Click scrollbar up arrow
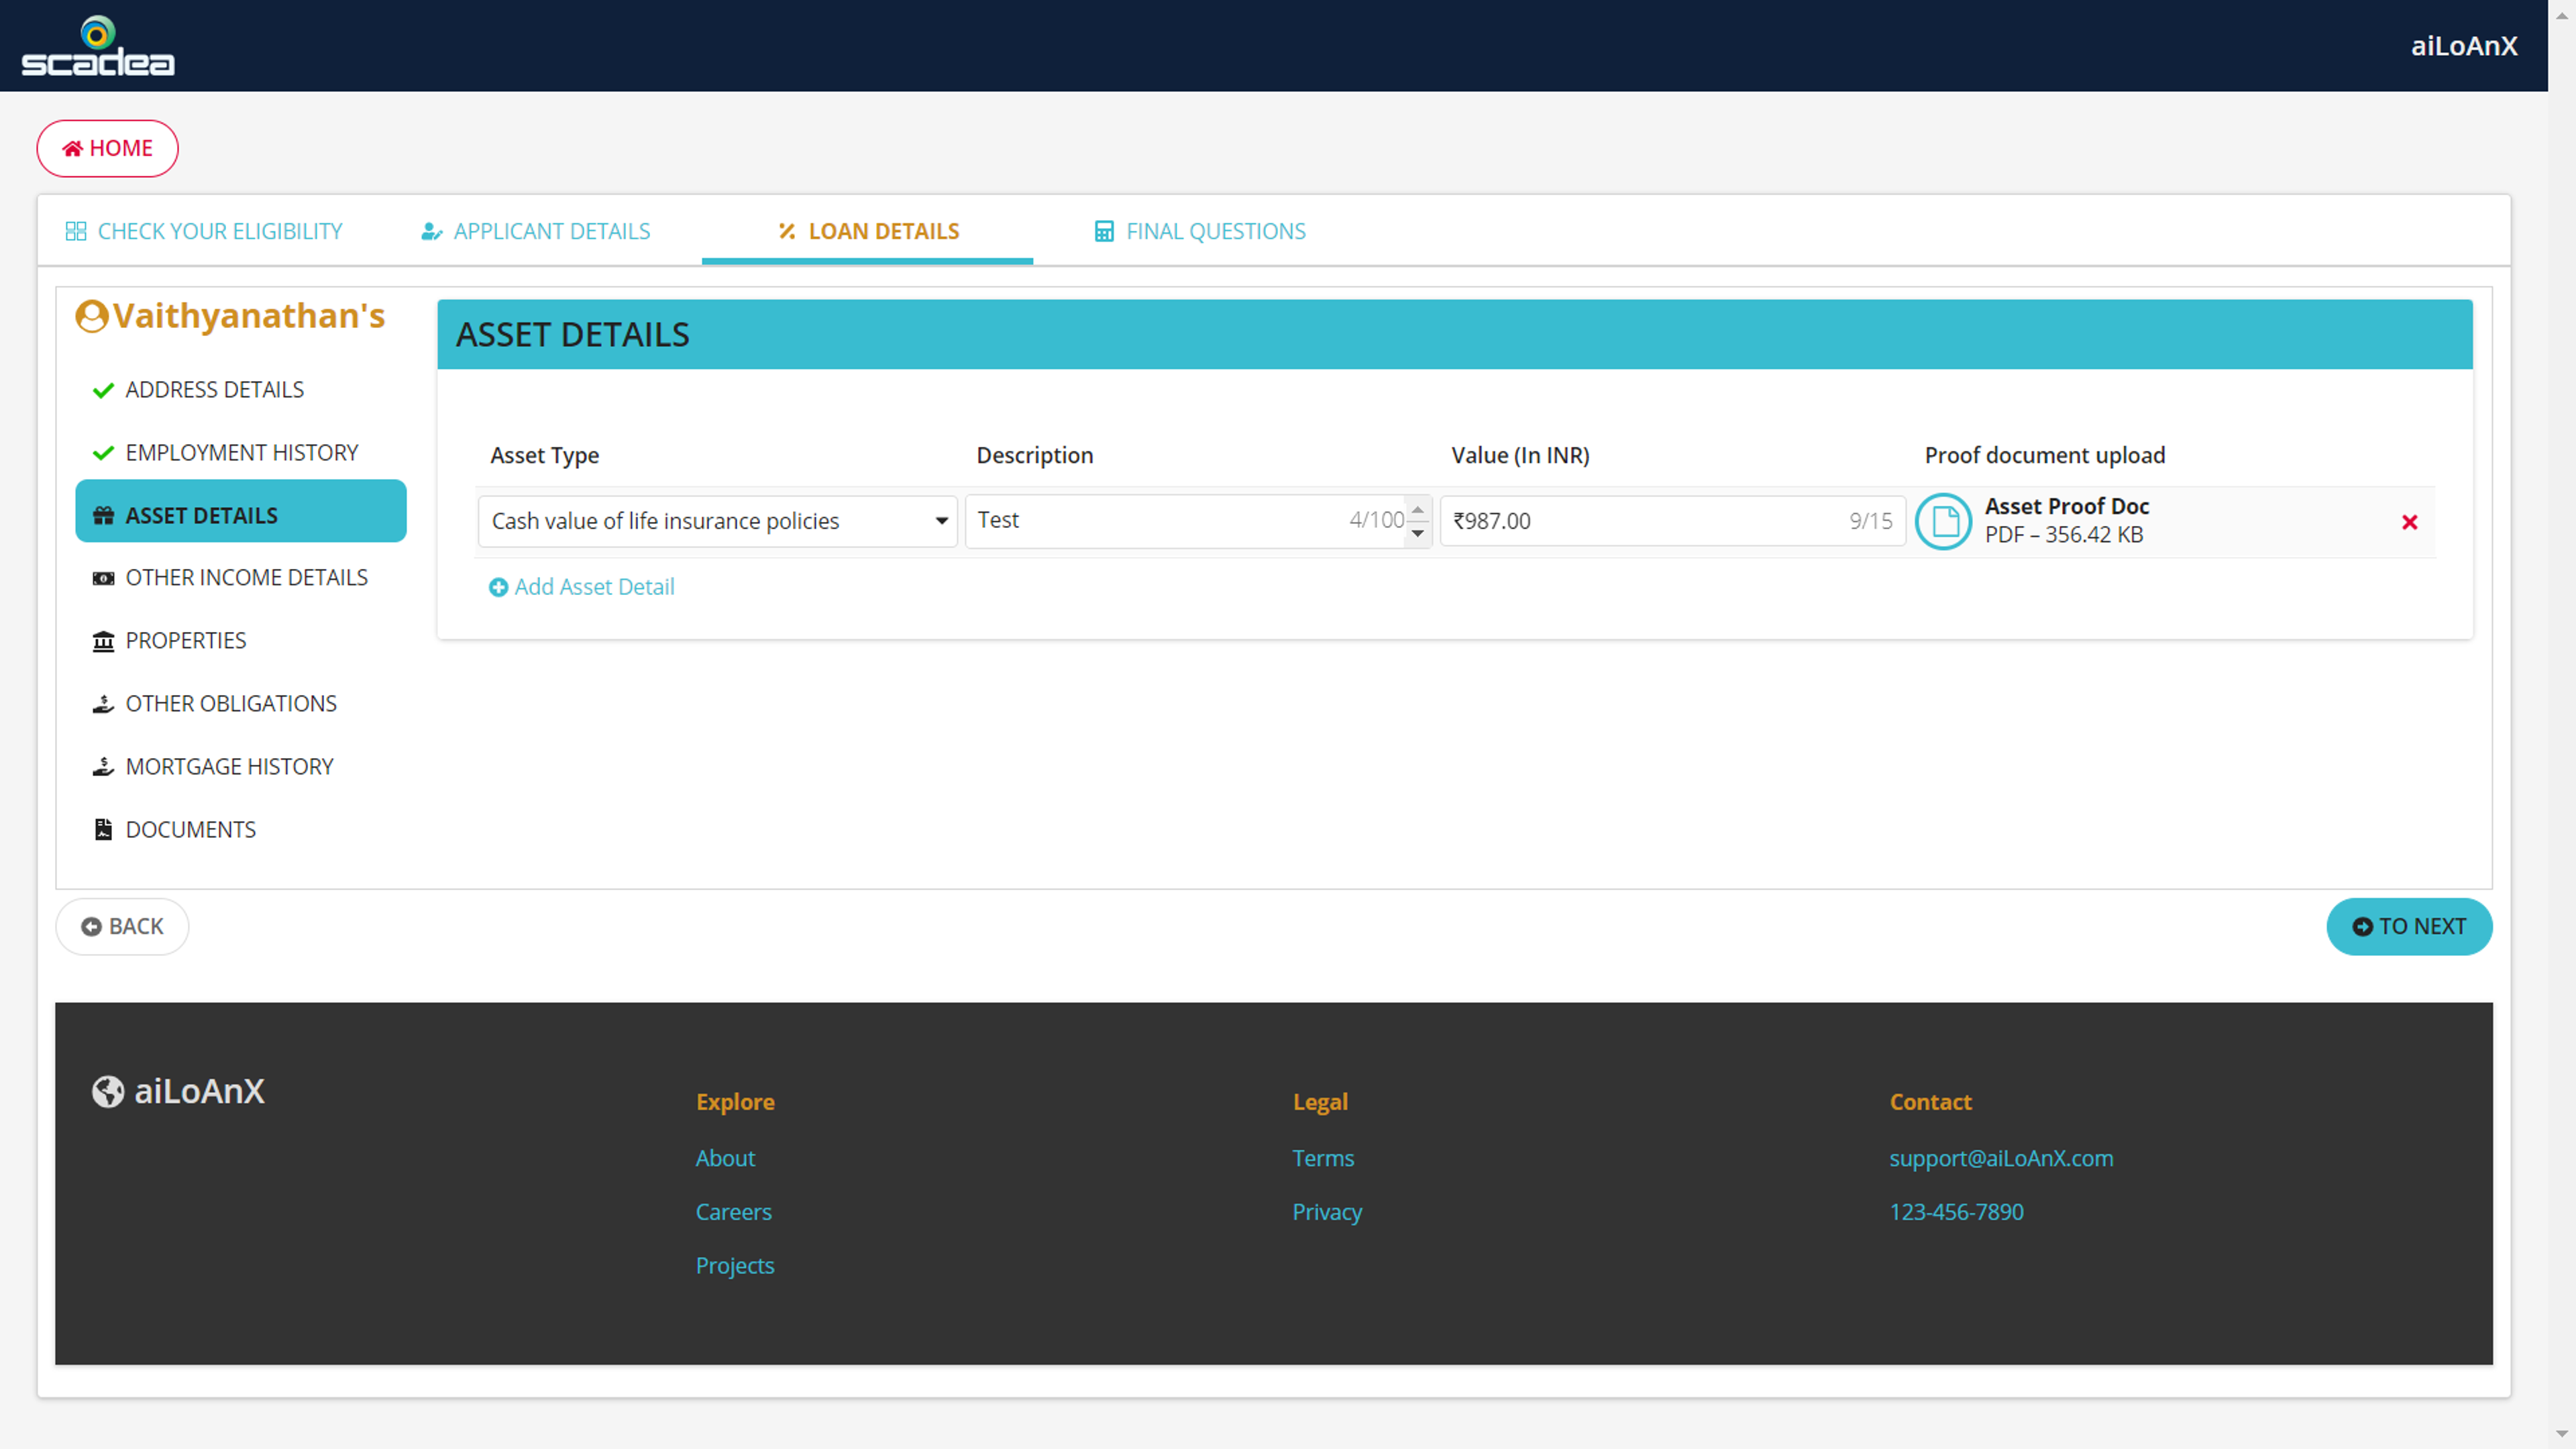Screen dimensions: 2576x1449 tap(2561, 14)
